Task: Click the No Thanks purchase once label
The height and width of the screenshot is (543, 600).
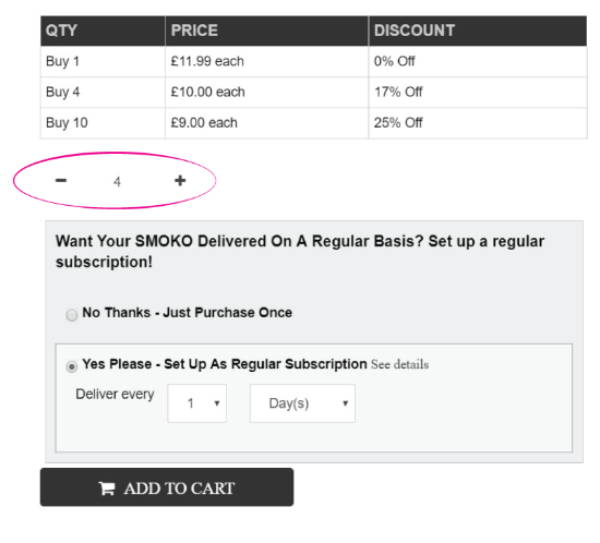Action: [x=187, y=313]
